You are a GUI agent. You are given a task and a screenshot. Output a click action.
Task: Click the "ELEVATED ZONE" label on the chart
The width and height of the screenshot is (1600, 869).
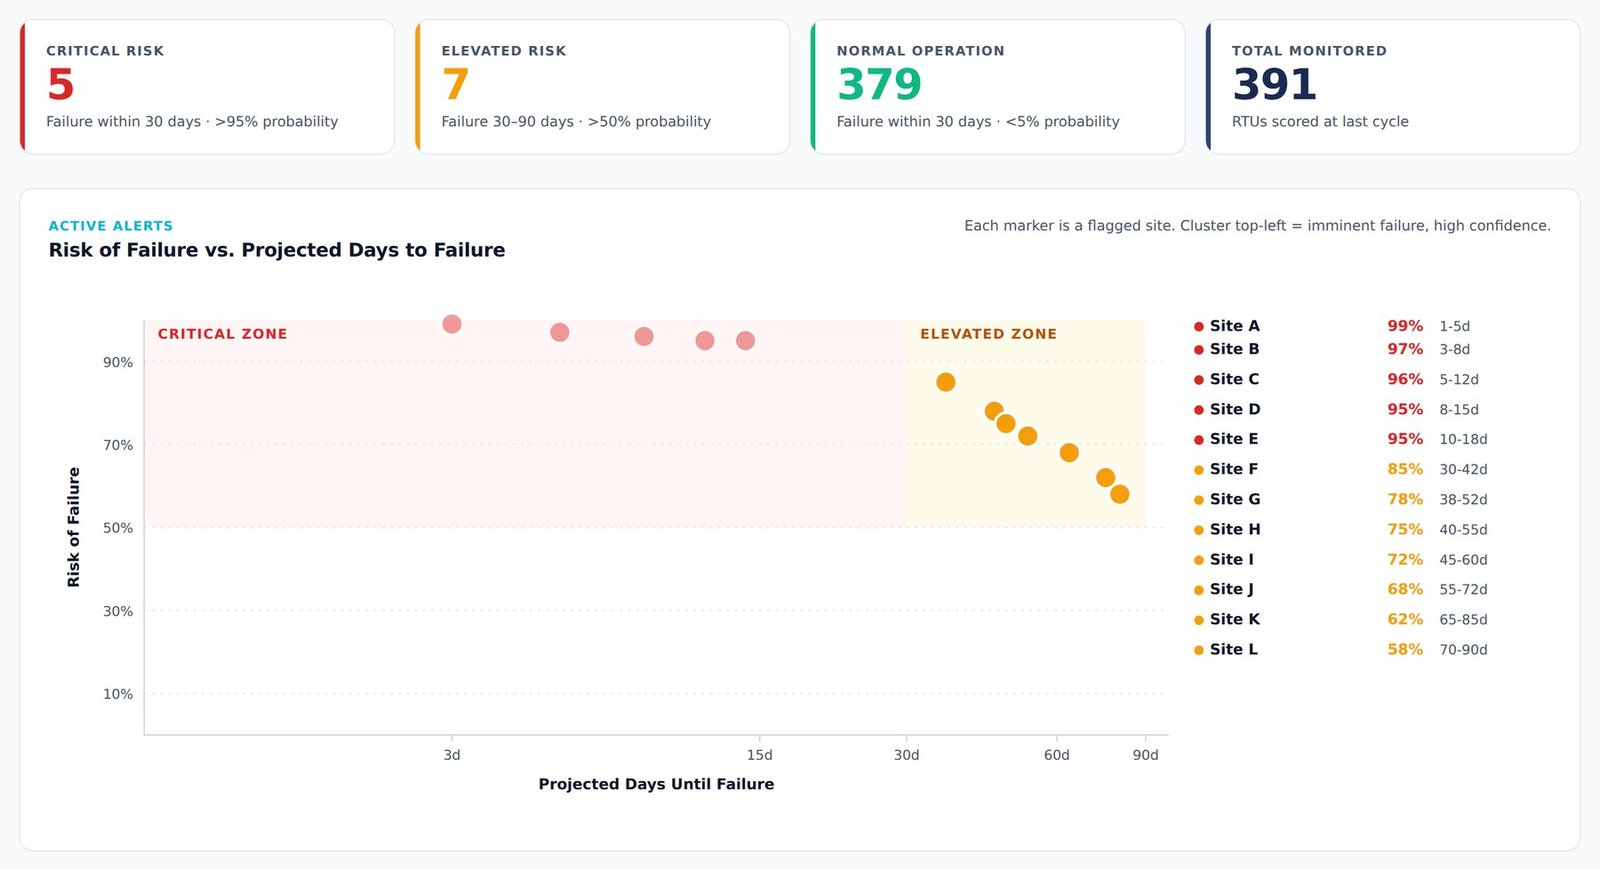tap(988, 334)
